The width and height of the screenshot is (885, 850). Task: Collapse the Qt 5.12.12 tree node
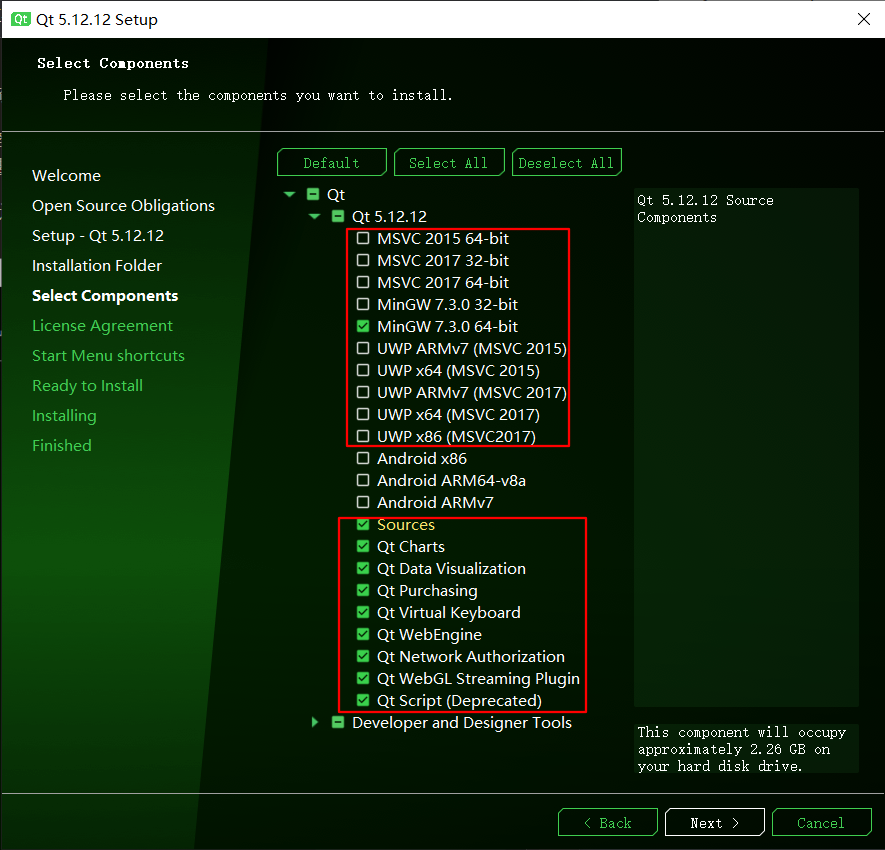pyautogui.click(x=314, y=217)
